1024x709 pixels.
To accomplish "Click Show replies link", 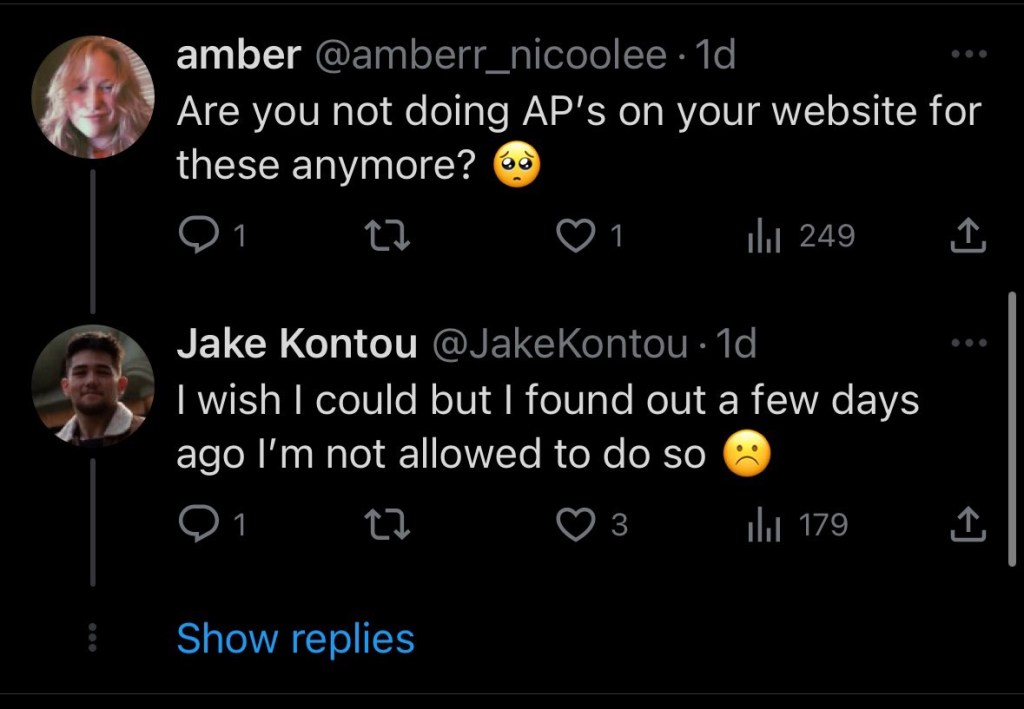I will [295, 639].
